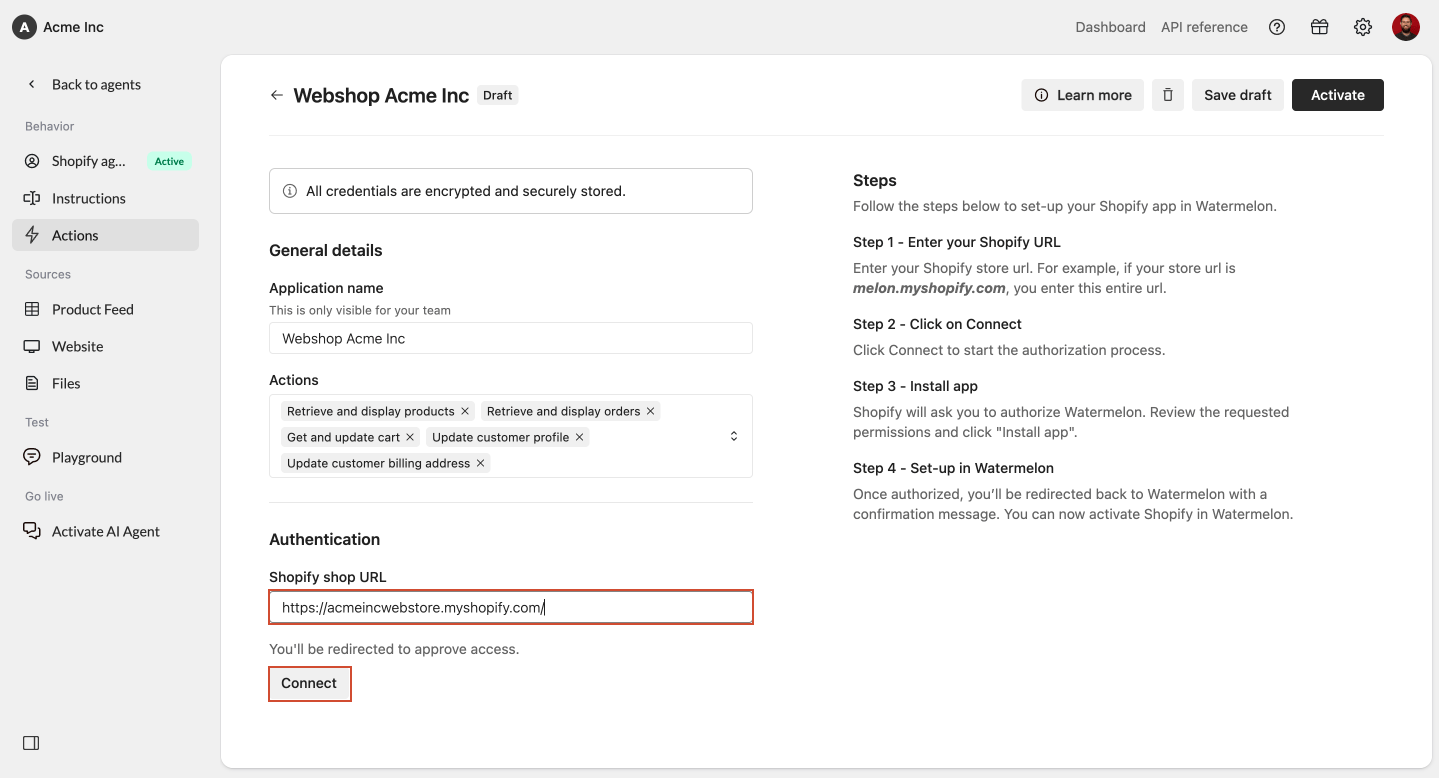Click the Acme Inc workspace name

73,27
